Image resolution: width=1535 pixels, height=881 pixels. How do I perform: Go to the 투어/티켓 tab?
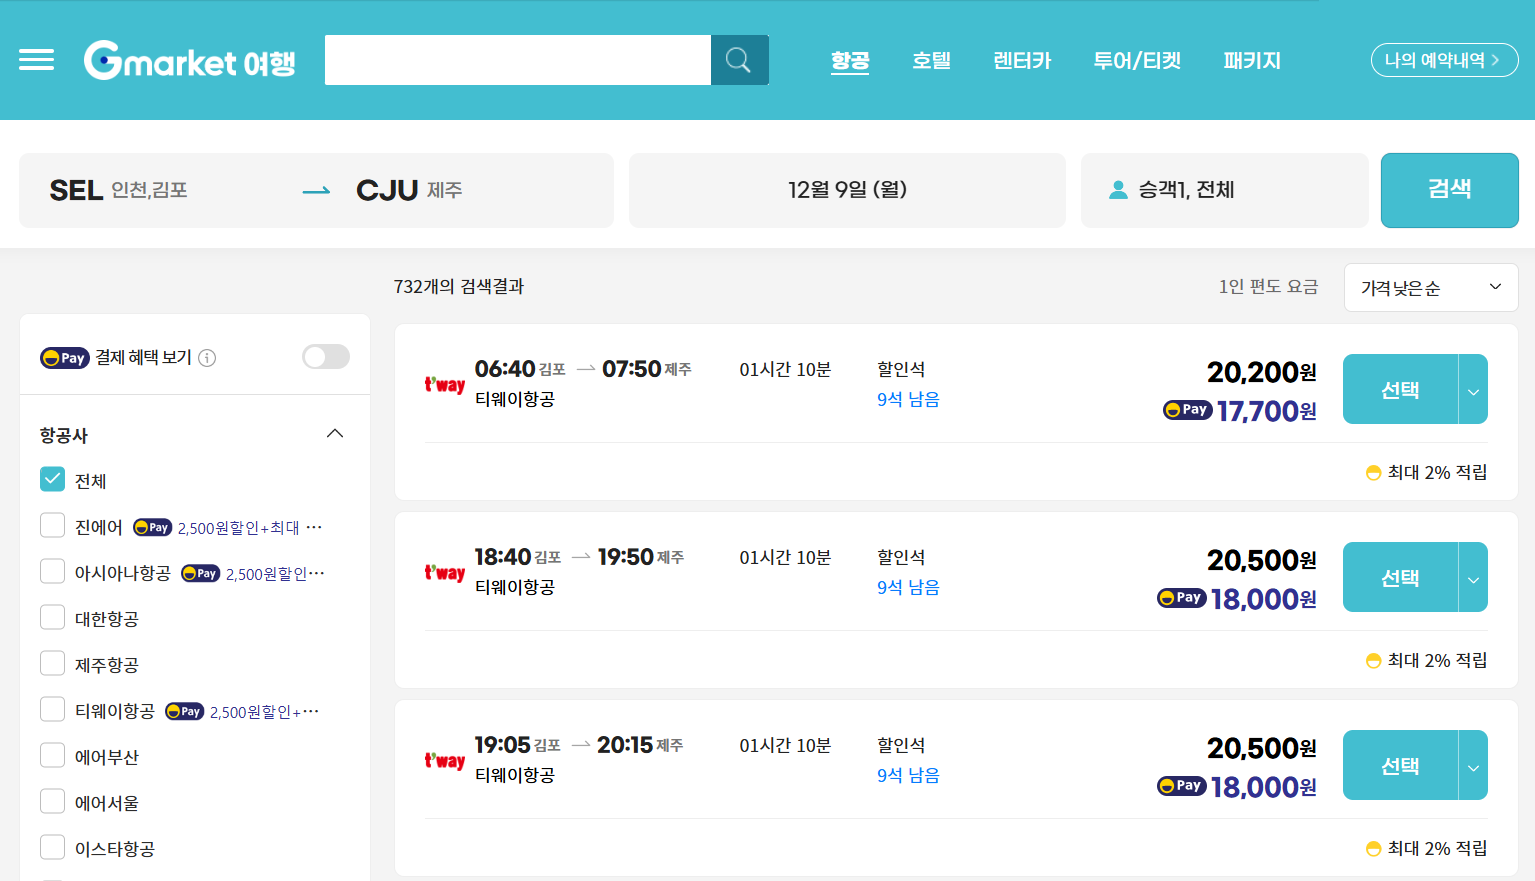pos(1137,61)
